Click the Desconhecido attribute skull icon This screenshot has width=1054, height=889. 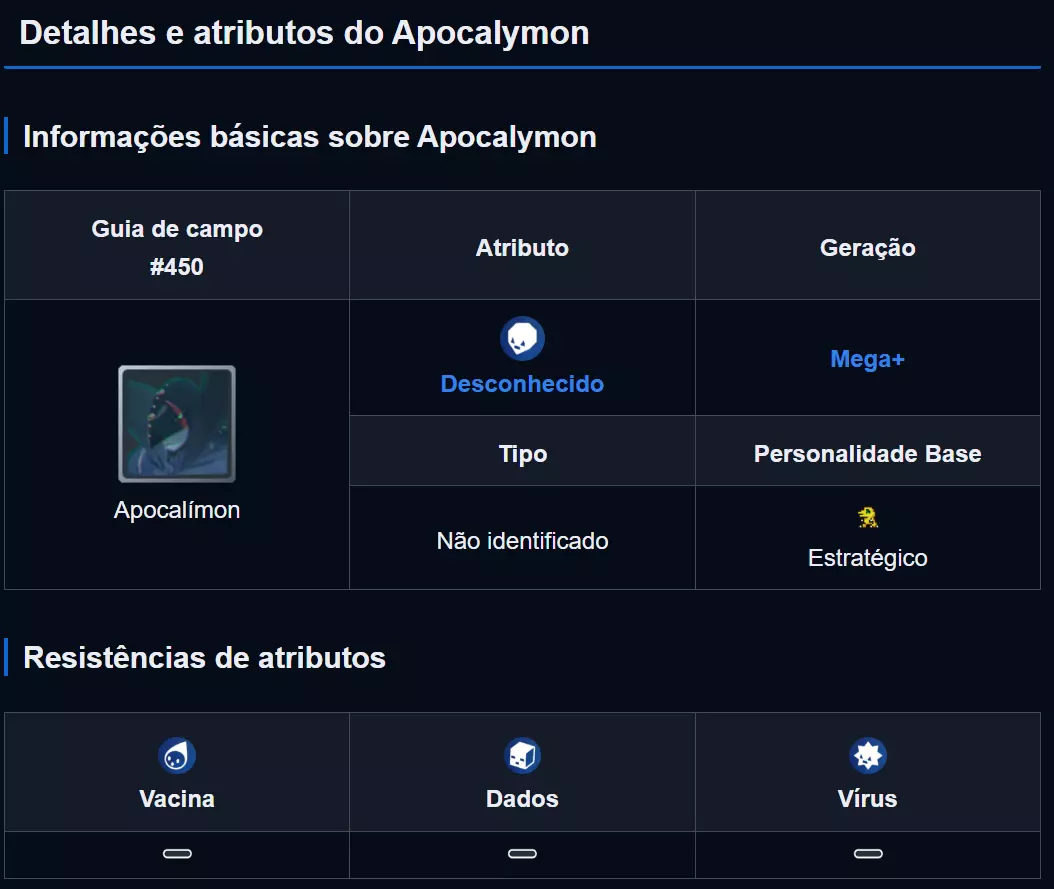522,339
